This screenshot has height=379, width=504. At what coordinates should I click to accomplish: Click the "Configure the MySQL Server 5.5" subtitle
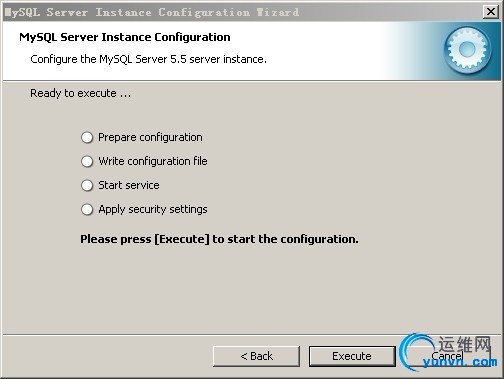(148, 59)
